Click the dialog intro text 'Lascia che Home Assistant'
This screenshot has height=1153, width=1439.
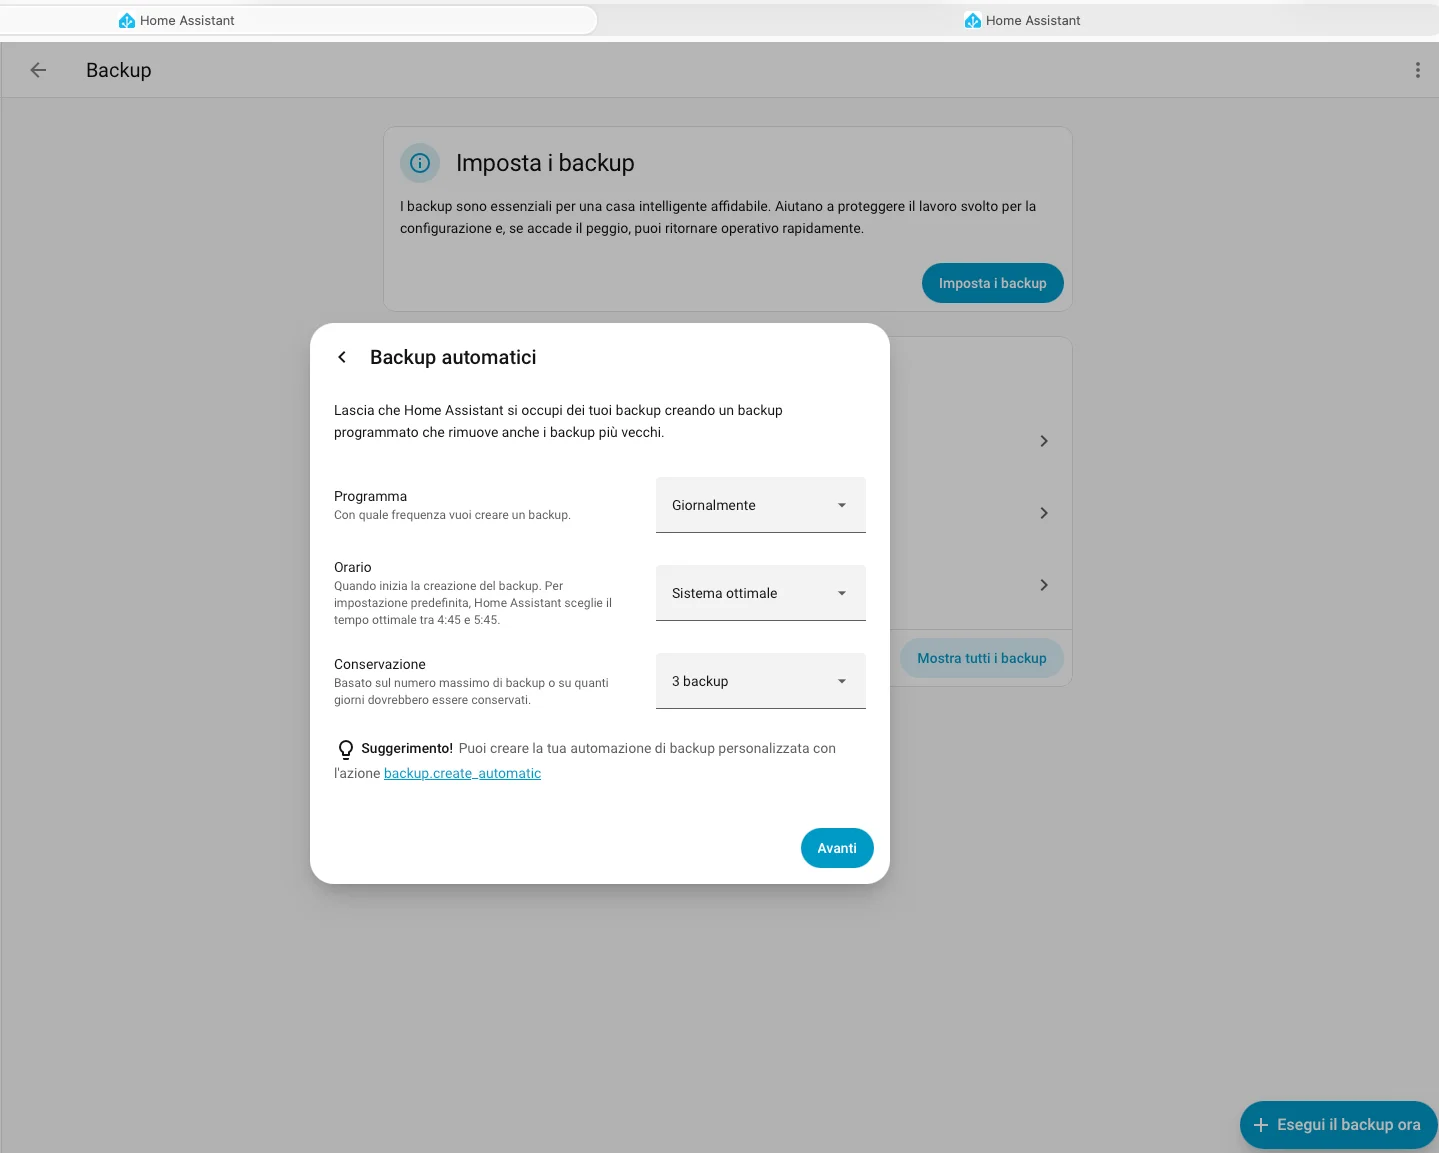point(558,421)
